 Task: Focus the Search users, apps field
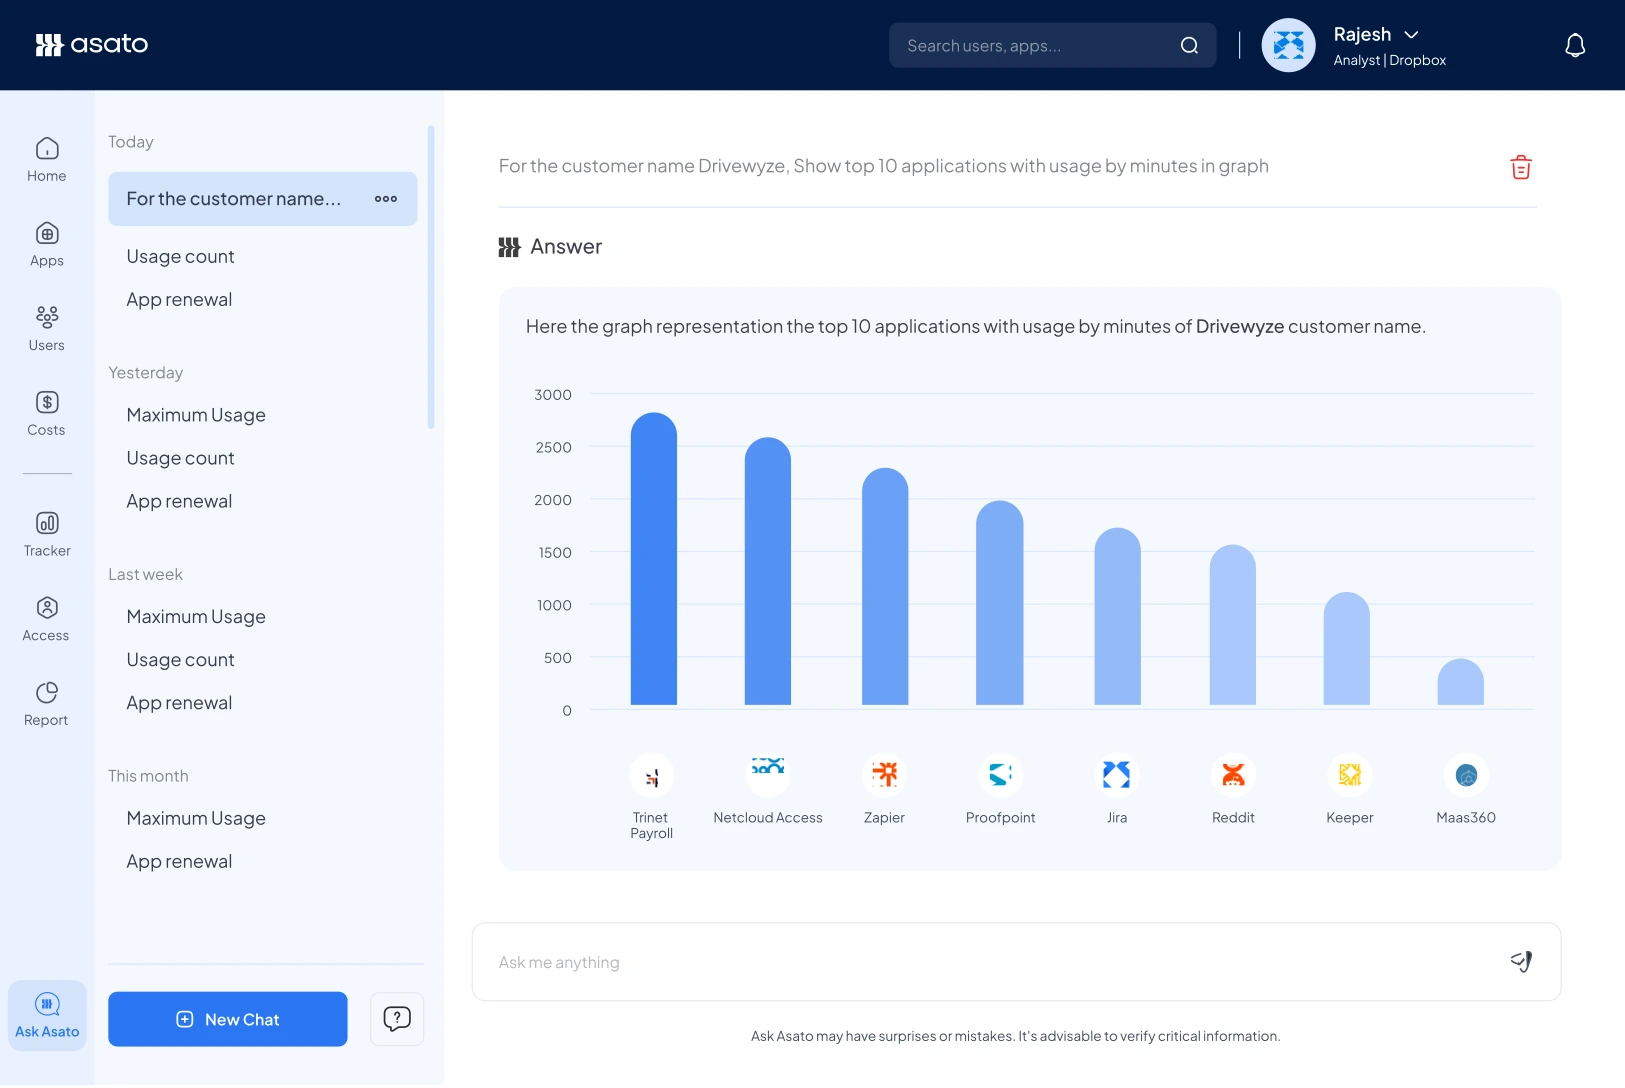pos(1052,45)
